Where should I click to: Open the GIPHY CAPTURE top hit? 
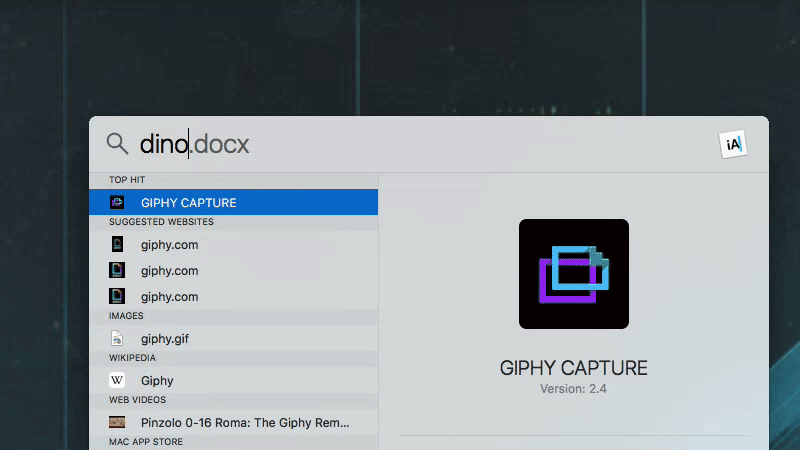click(x=234, y=203)
